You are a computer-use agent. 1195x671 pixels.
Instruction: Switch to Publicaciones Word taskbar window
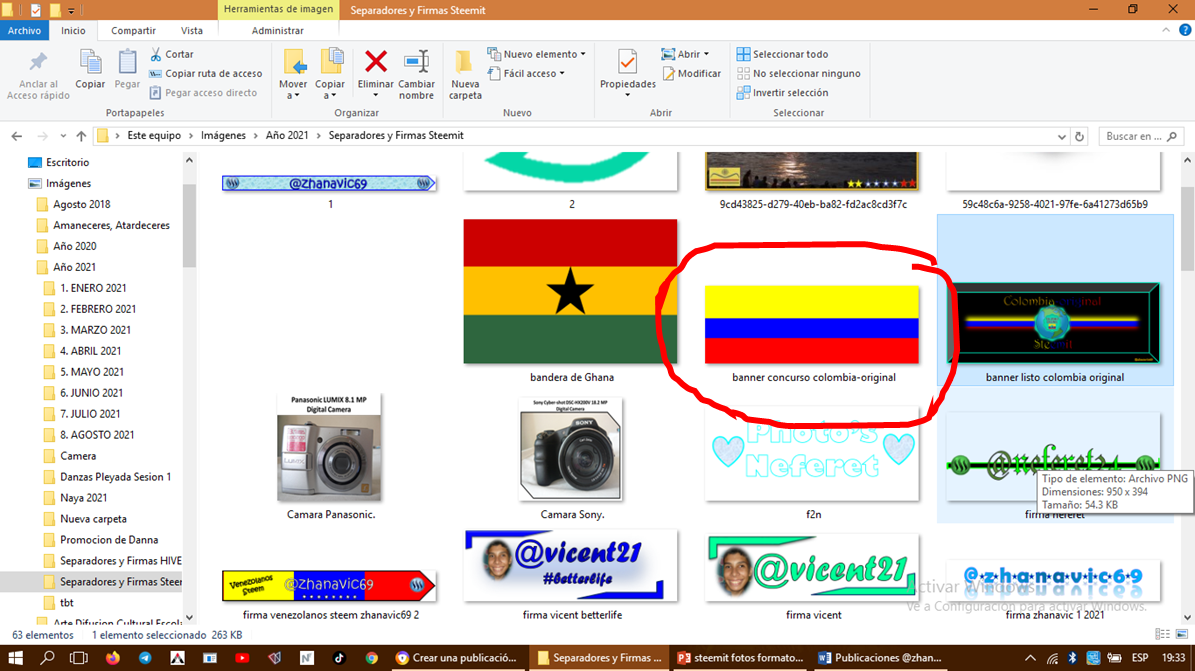point(879,658)
